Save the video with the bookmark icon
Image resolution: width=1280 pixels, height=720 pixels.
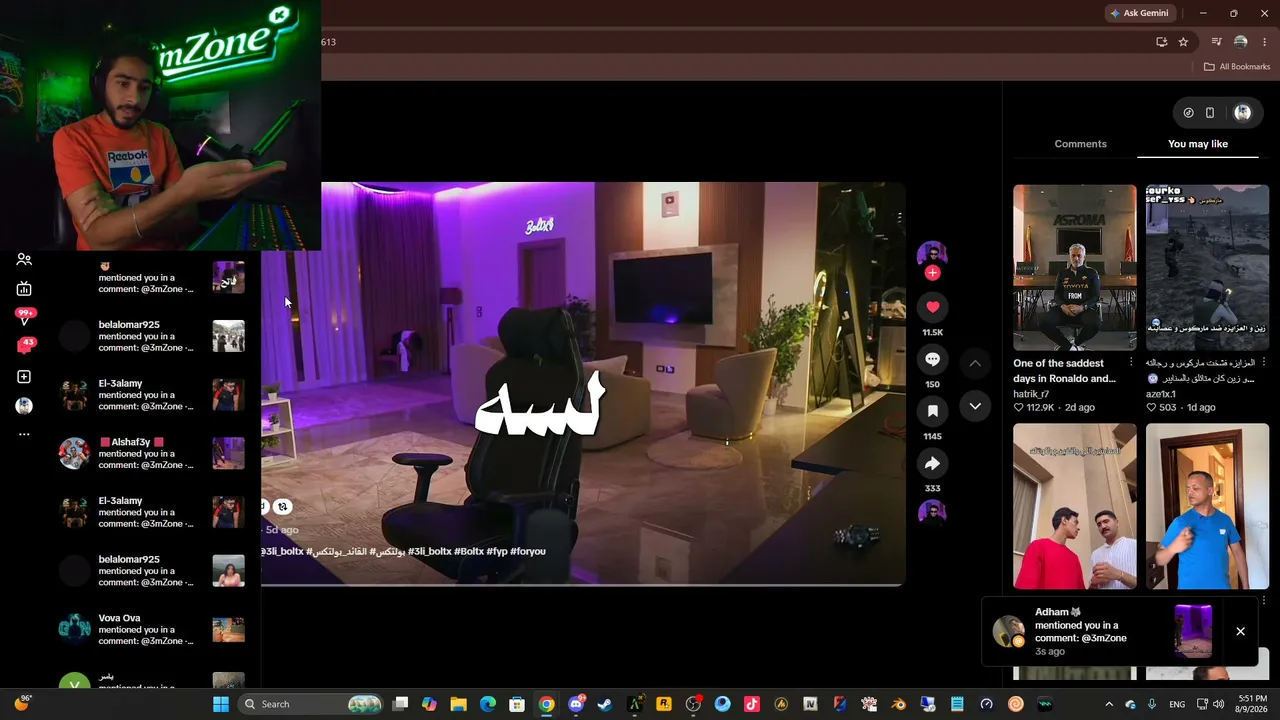click(932, 411)
